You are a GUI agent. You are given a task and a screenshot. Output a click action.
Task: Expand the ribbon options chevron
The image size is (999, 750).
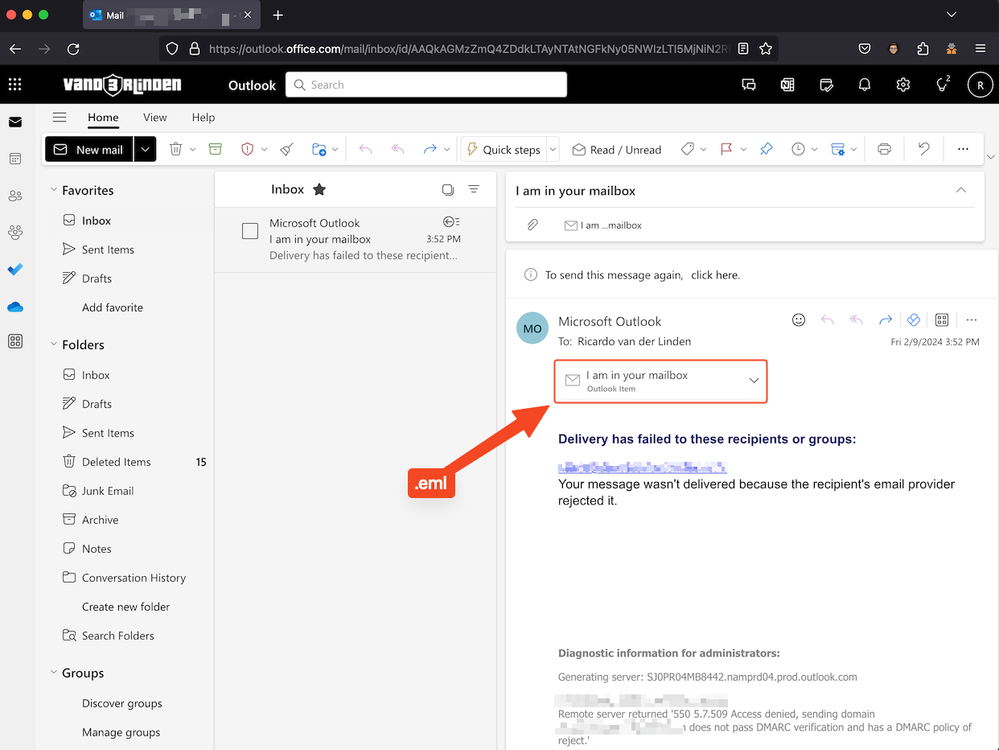[x=990, y=157]
